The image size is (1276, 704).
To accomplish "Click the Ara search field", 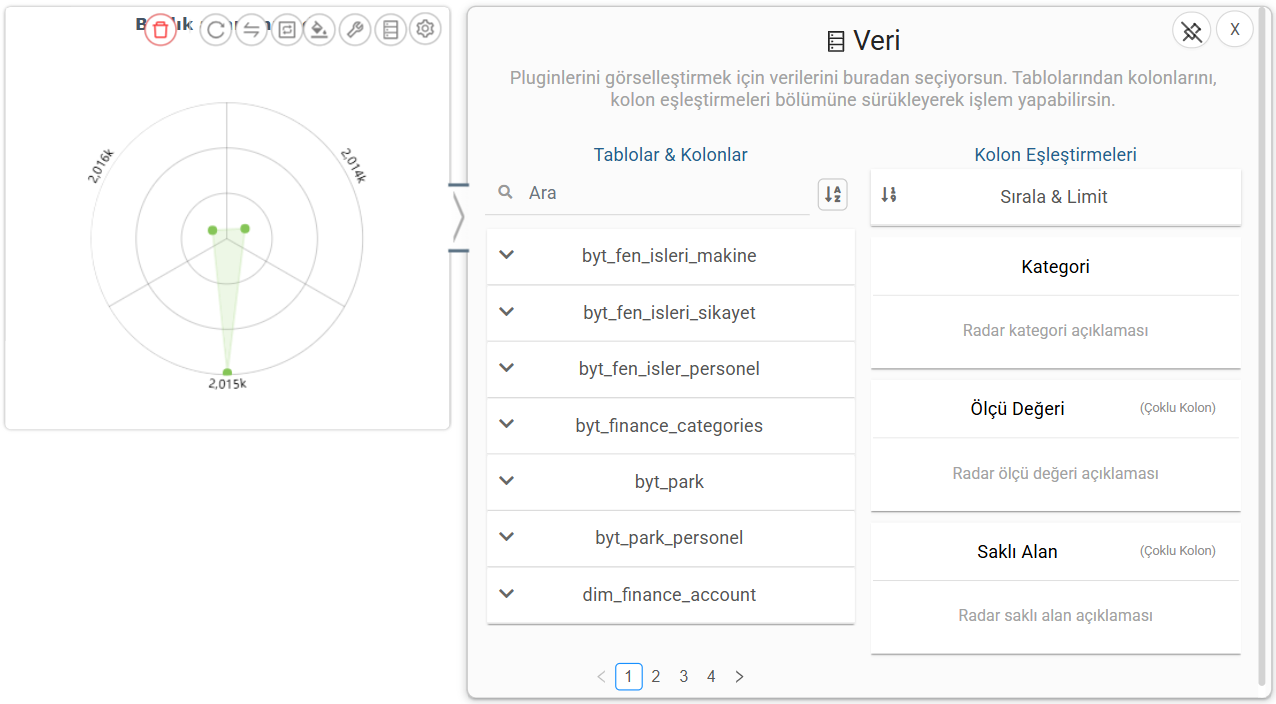I will [660, 193].
